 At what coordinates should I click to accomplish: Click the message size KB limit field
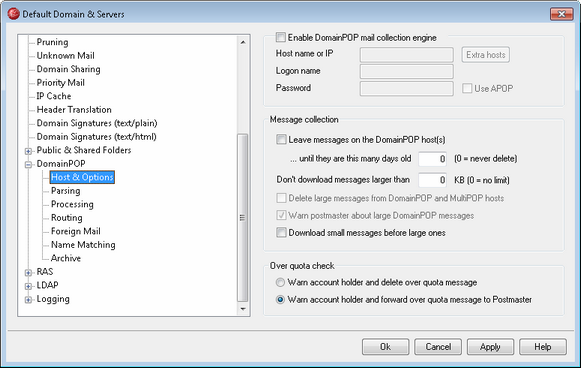point(432,180)
